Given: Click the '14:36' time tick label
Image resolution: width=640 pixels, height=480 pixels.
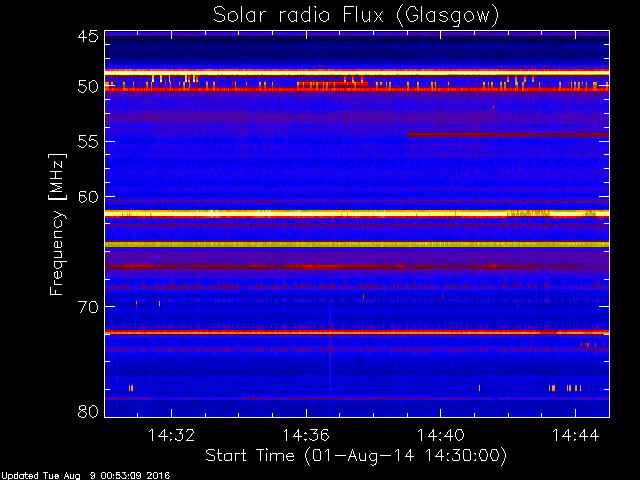Looking at the screenshot, I should point(306,435).
